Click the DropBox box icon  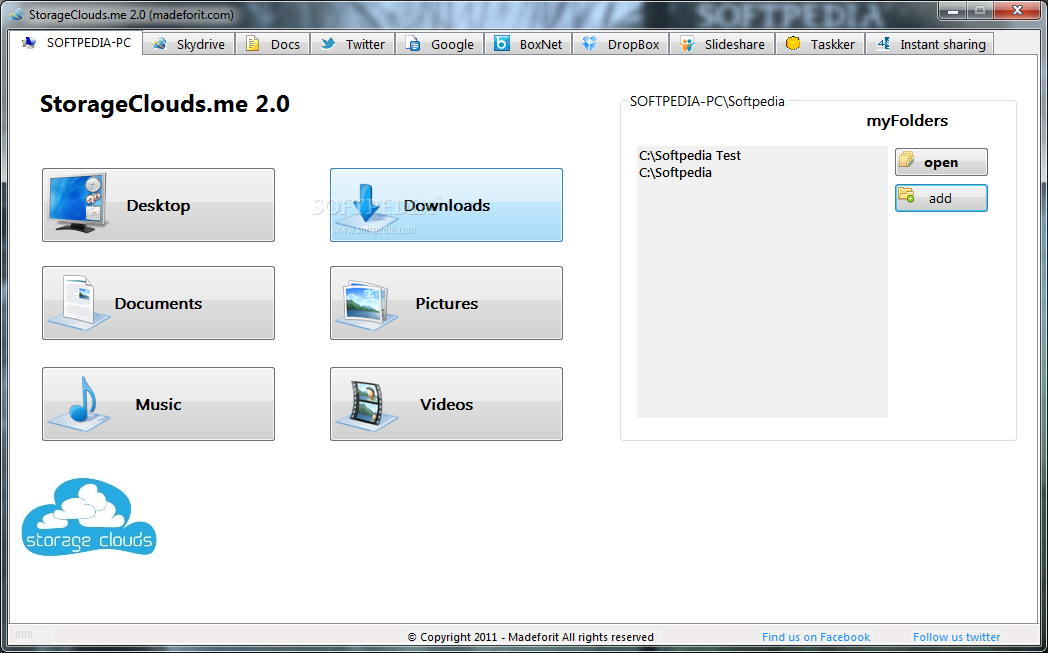[x=589, y=44]
